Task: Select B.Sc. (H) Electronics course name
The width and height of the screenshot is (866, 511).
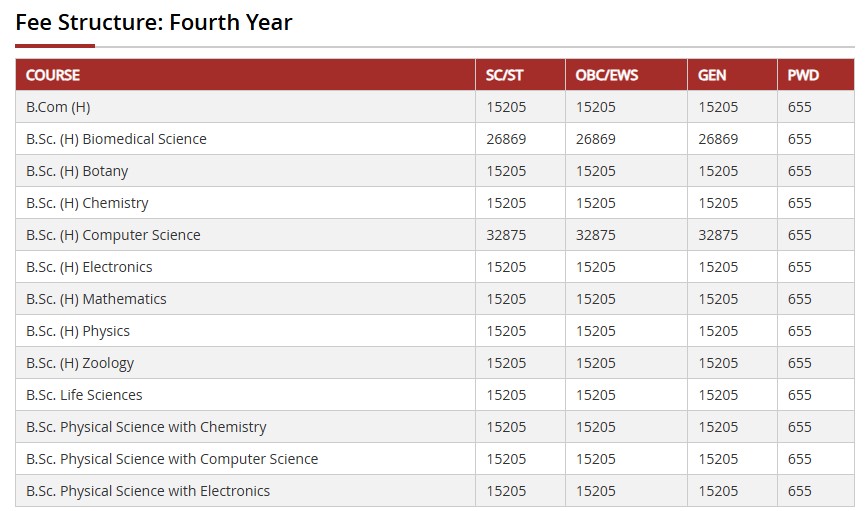Action: point(89,267)
